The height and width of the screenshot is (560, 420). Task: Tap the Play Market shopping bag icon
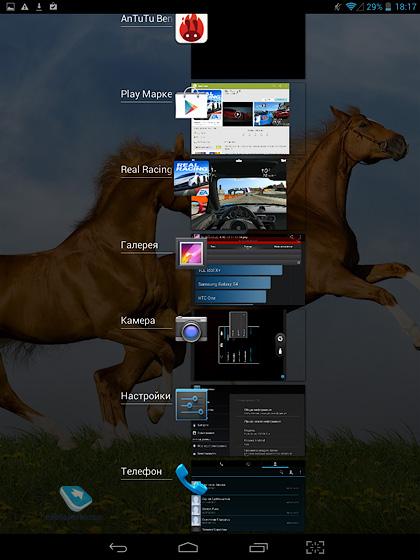coord(191,104)
